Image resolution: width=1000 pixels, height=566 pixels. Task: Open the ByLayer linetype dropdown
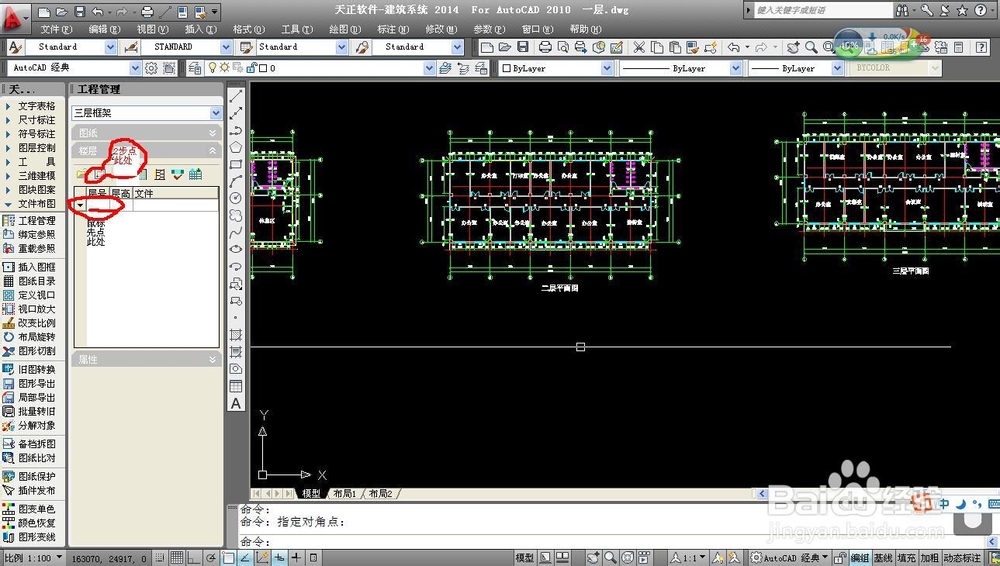[x=735, y=68]
